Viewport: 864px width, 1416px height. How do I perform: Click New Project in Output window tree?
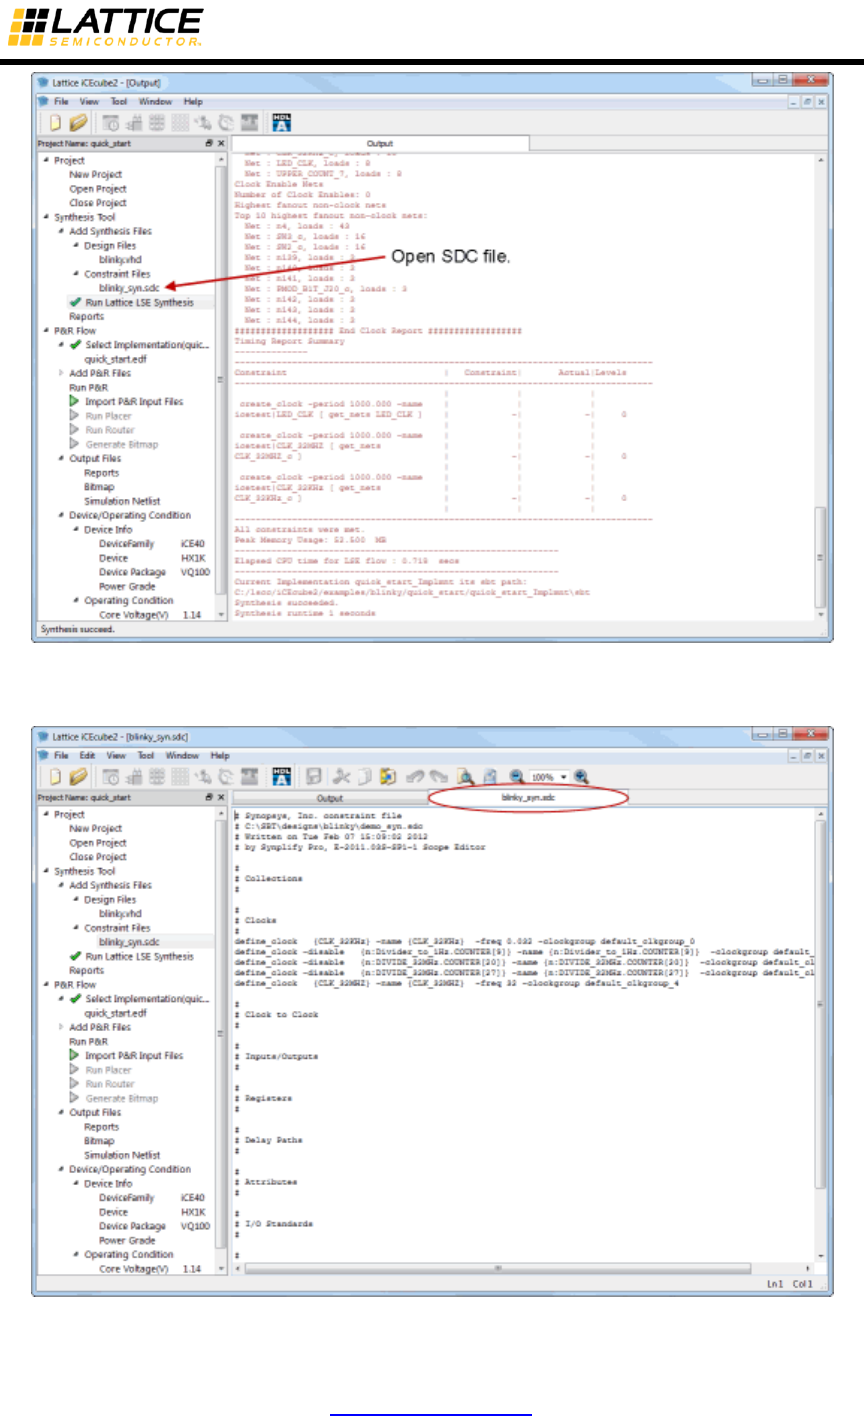click(96, 175)
